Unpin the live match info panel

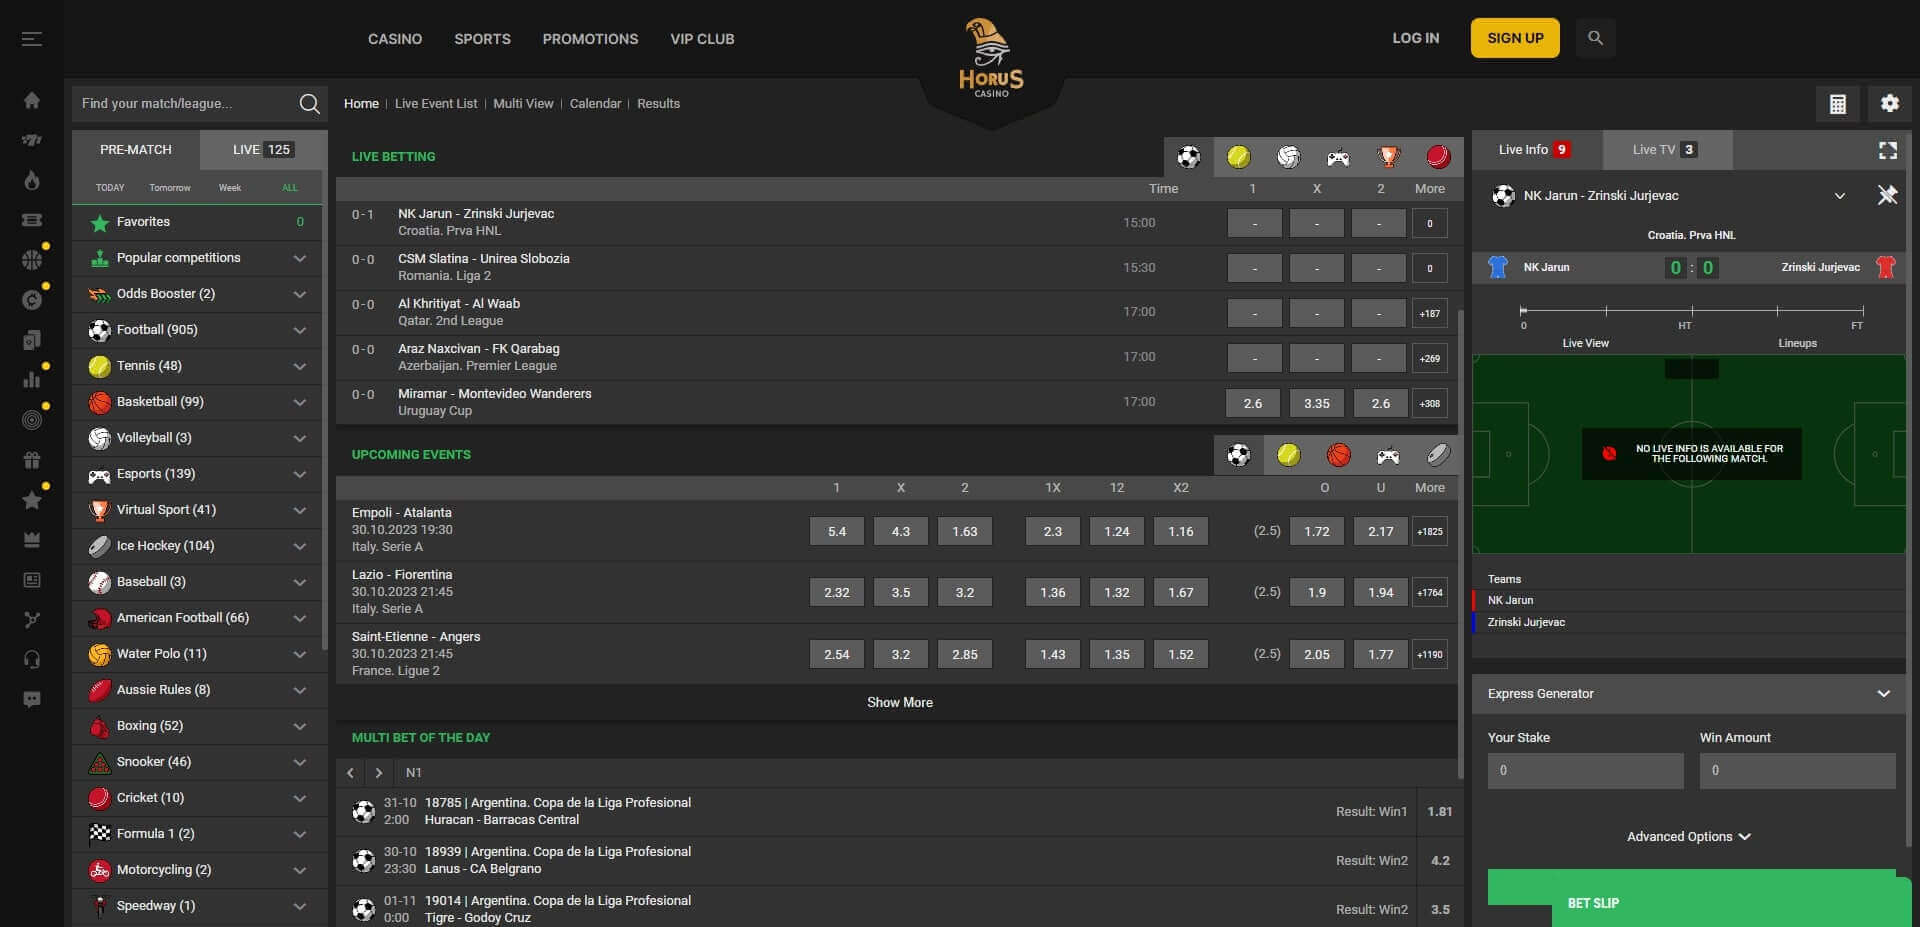click(x=1887, y=196)
